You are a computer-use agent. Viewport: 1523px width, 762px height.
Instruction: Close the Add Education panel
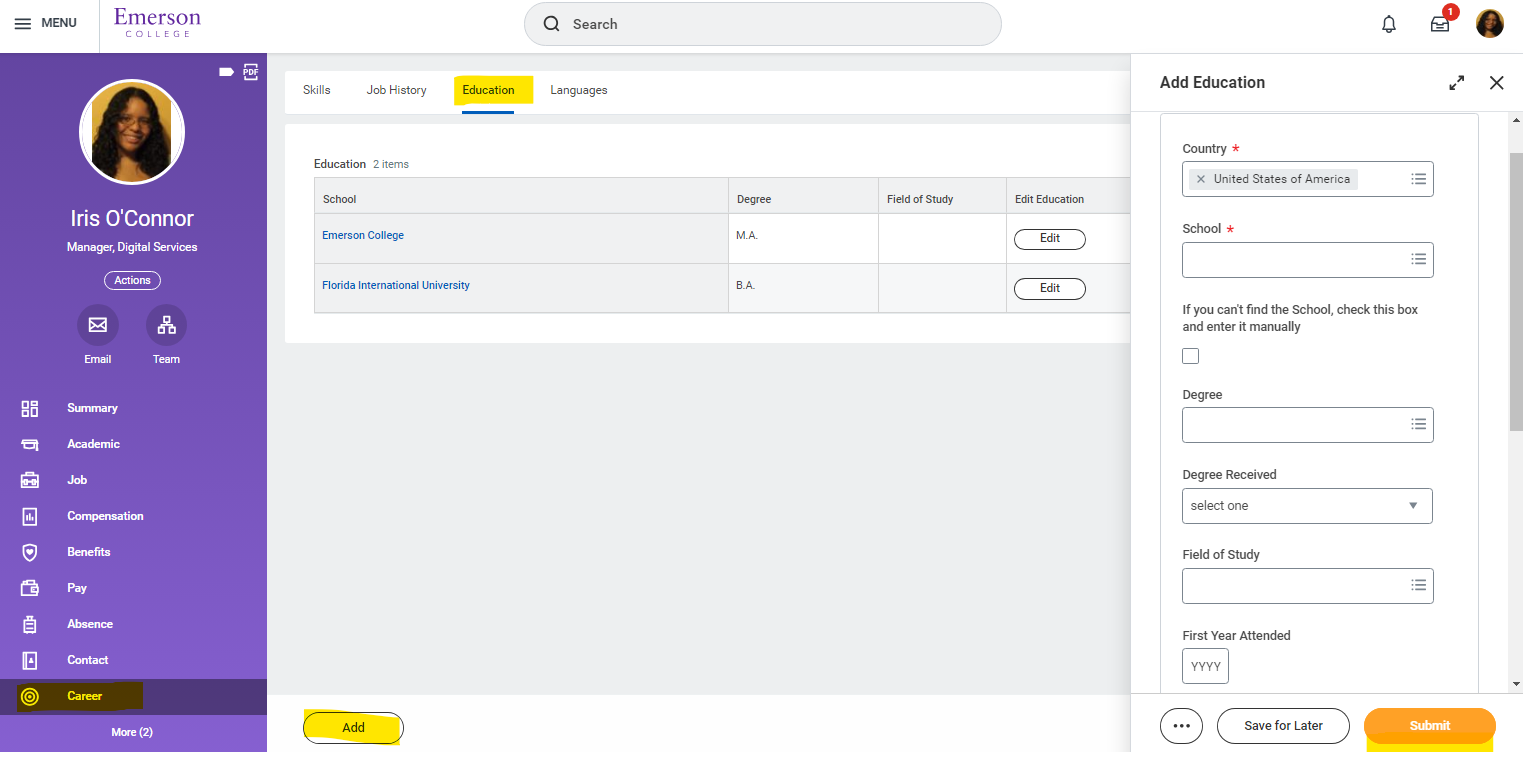click(x=1496, y=83)
